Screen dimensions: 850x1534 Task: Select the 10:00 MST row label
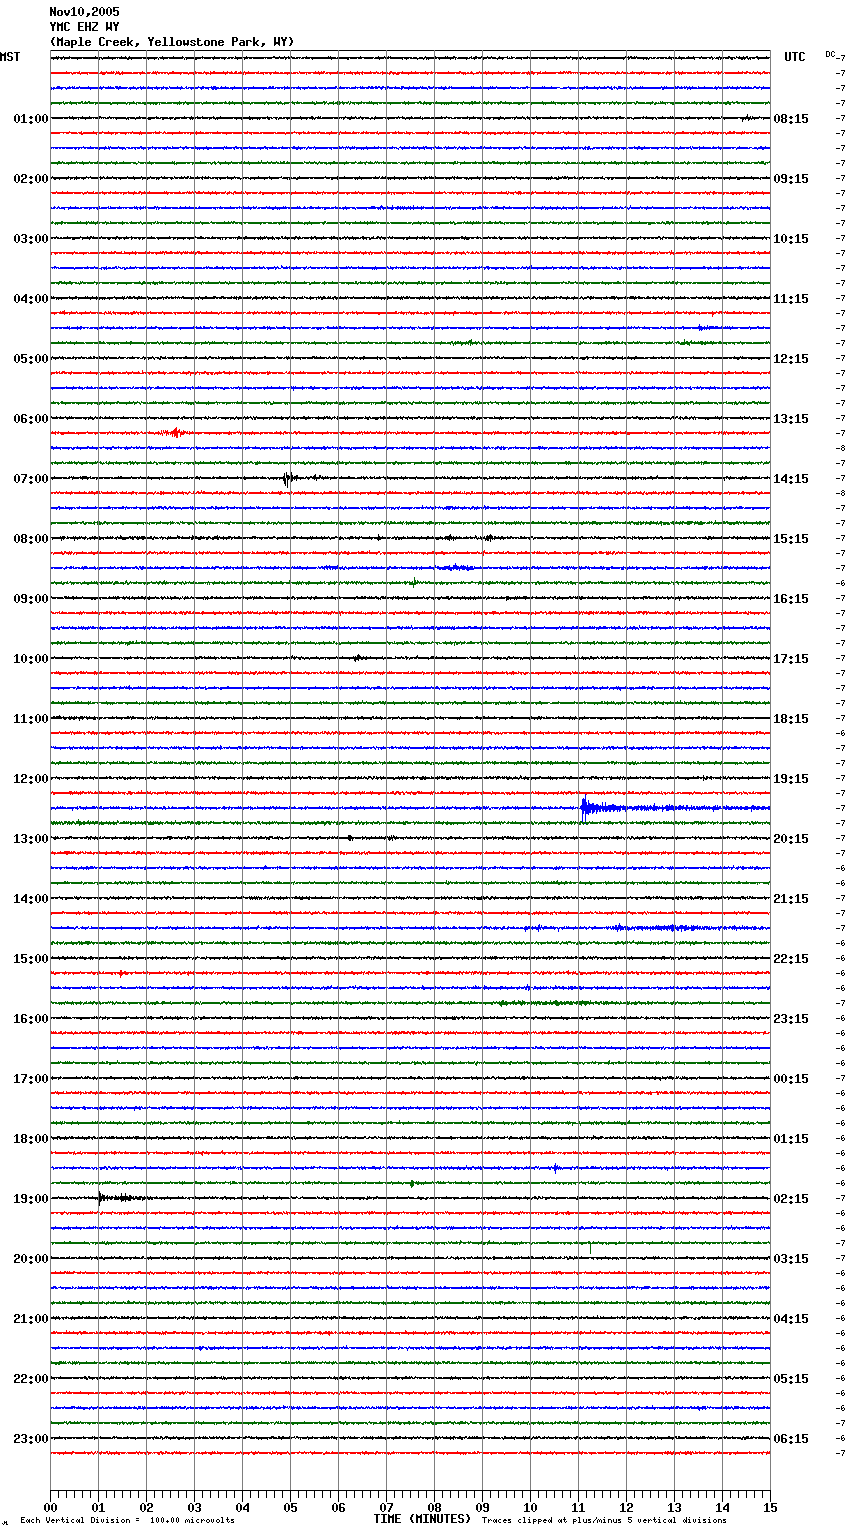pos(31,659)
